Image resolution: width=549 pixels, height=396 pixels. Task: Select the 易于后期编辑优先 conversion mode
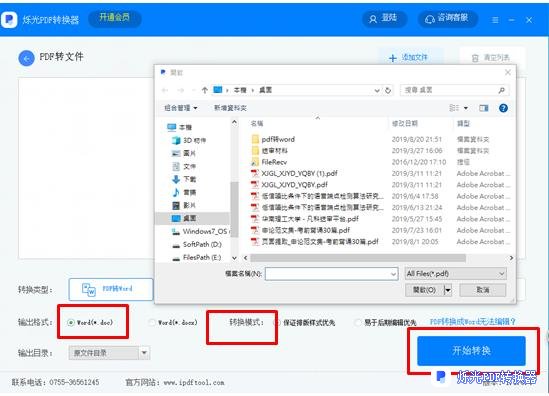click(357, 322)
